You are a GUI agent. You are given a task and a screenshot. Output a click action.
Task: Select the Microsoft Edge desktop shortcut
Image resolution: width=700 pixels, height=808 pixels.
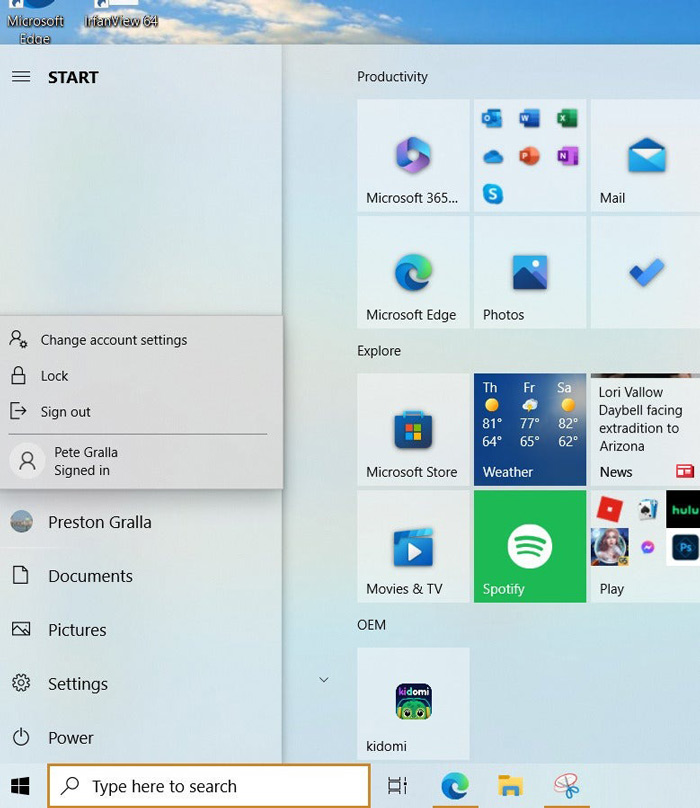coord(35,22)
